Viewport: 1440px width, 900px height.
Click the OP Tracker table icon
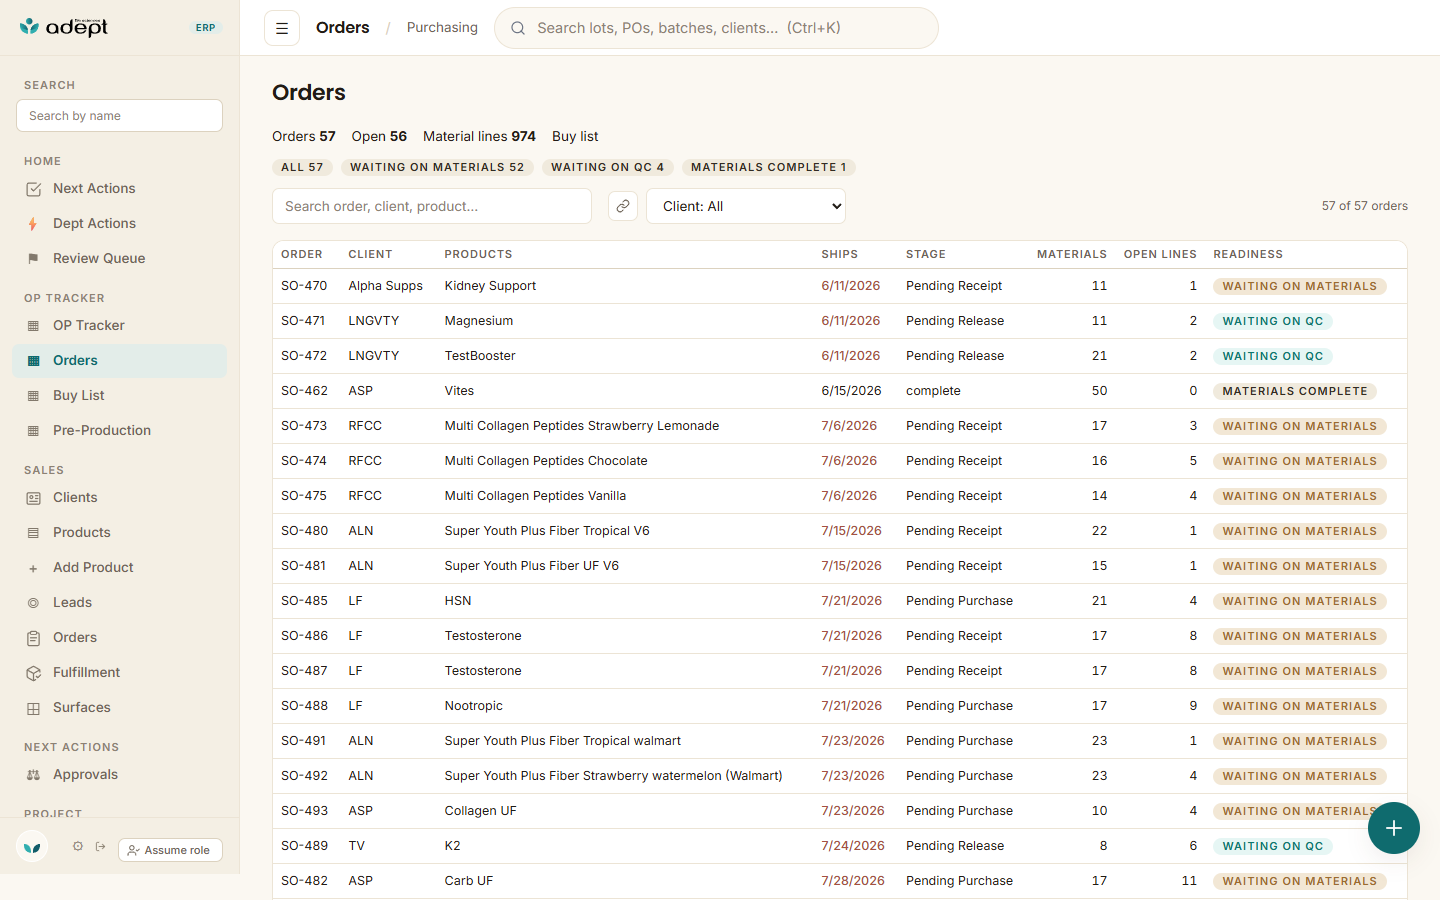(33, 326)
